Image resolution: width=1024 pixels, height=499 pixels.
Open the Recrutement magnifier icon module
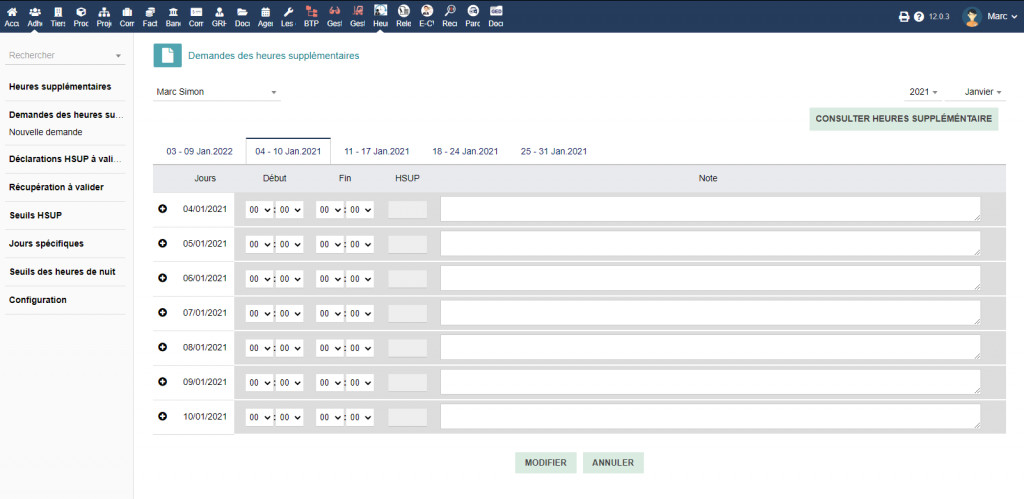[x=449, y=11]
